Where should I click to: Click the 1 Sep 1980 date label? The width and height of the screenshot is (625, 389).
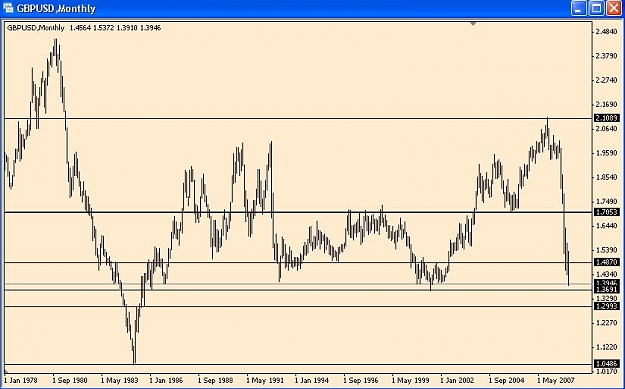70,380
